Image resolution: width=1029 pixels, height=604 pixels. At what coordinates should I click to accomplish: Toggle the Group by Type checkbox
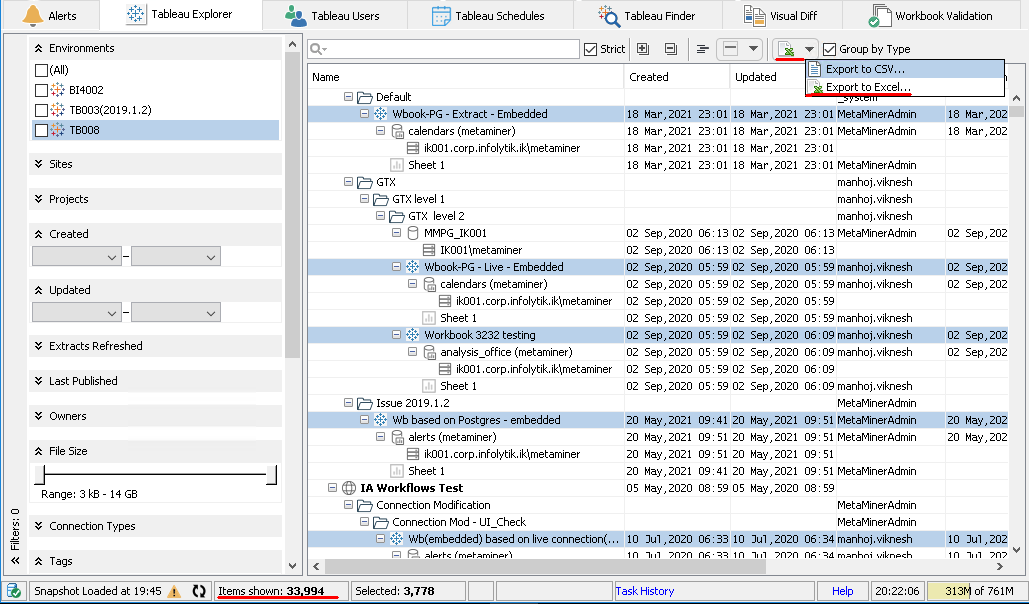(x=830, y=49)
